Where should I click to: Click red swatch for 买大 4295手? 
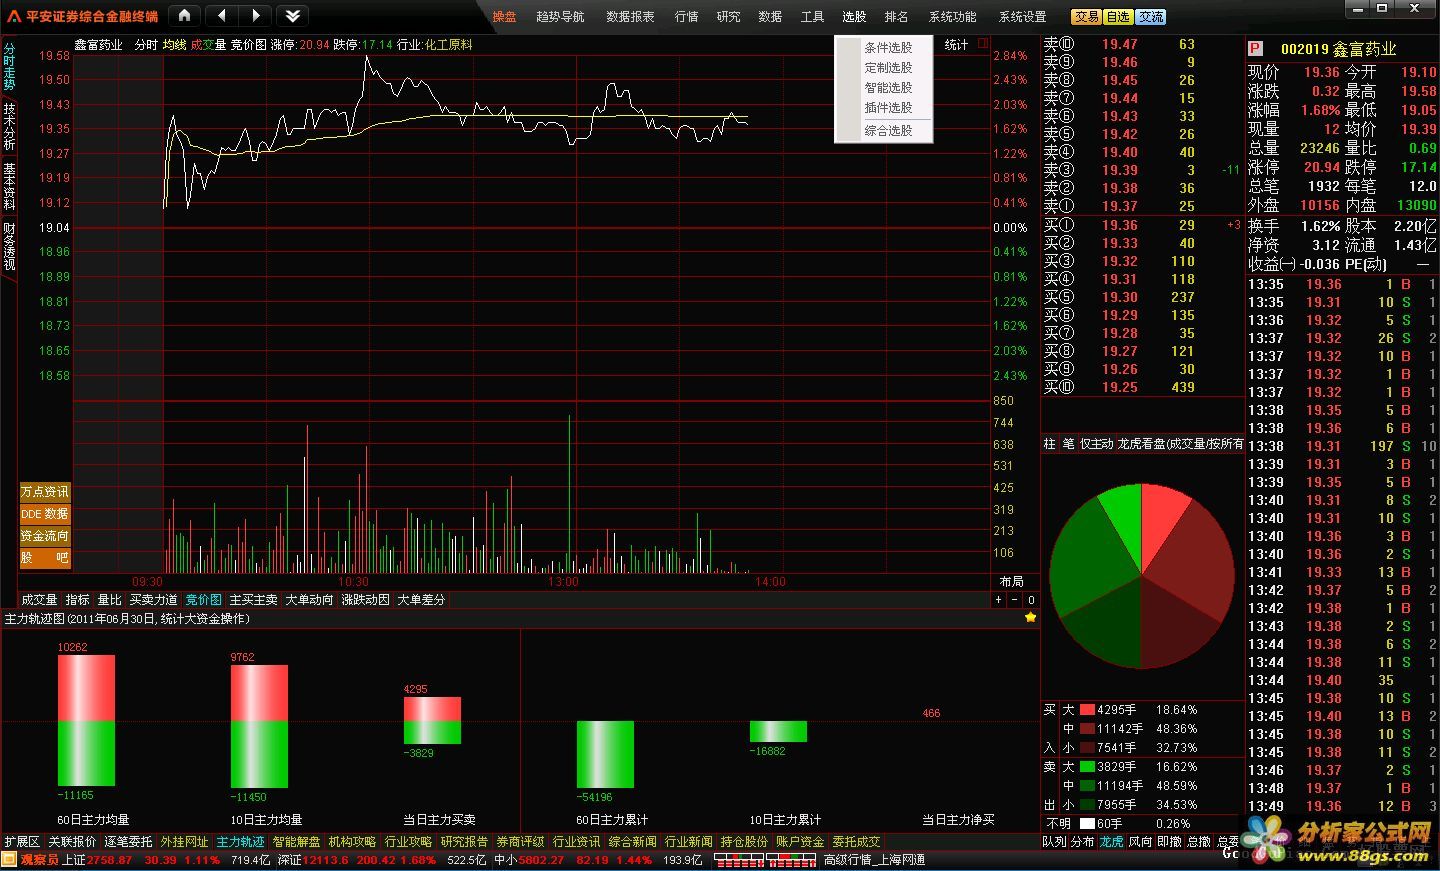1087,709
